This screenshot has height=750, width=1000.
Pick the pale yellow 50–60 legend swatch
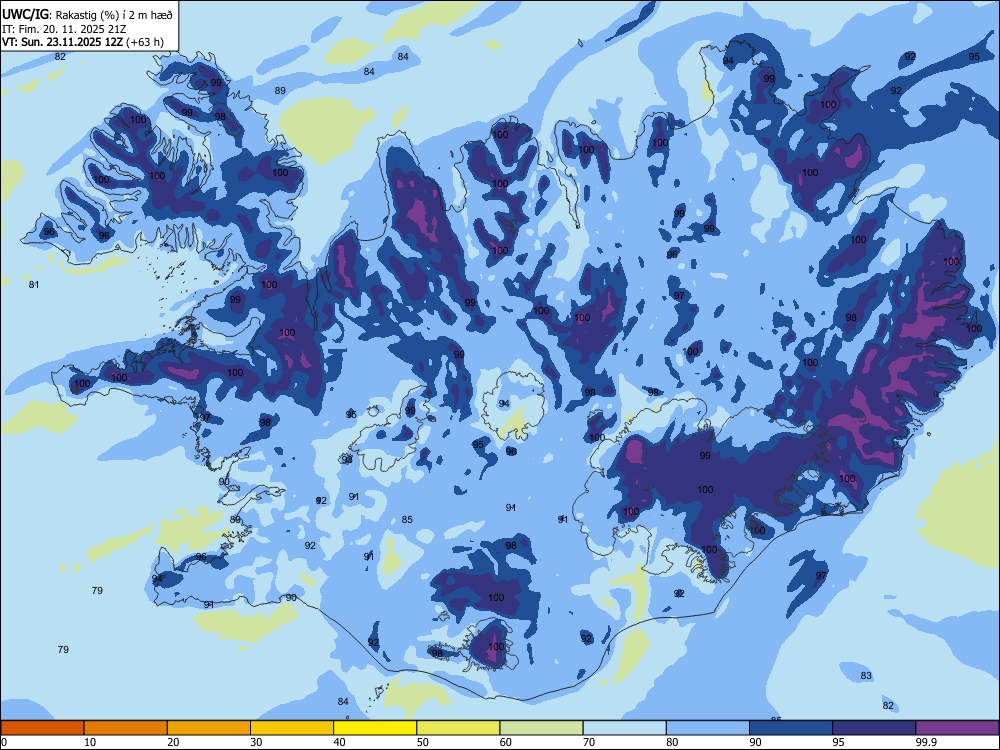tap(458, 728)
